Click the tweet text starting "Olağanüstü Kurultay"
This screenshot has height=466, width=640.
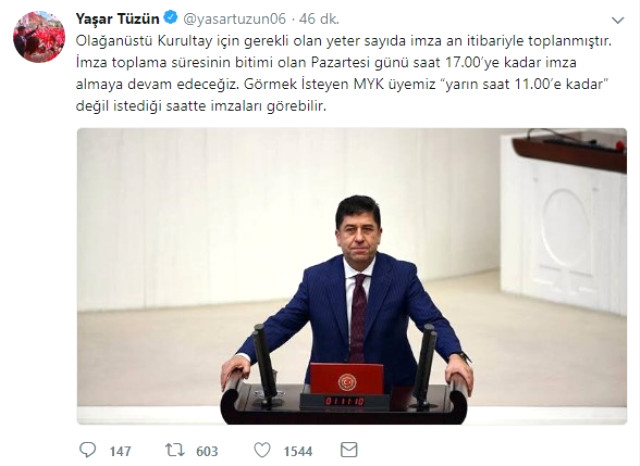pyautogui.click(x=343, y=74)
